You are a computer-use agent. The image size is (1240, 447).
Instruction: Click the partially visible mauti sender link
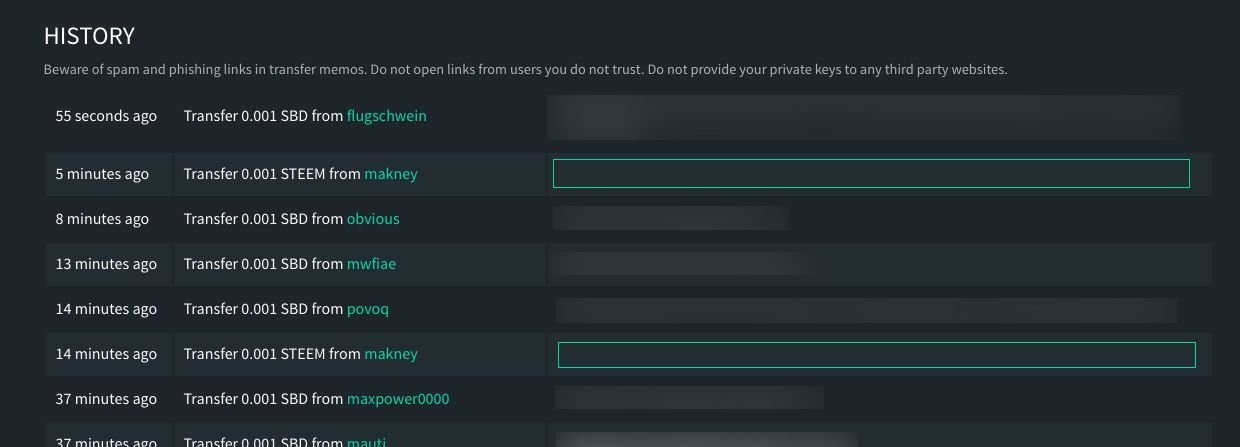(366, 442)
